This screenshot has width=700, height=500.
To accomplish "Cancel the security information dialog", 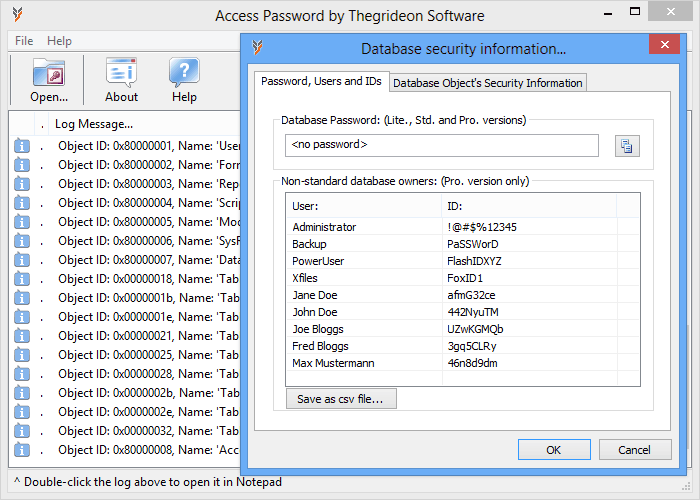I will pos(635,450).
